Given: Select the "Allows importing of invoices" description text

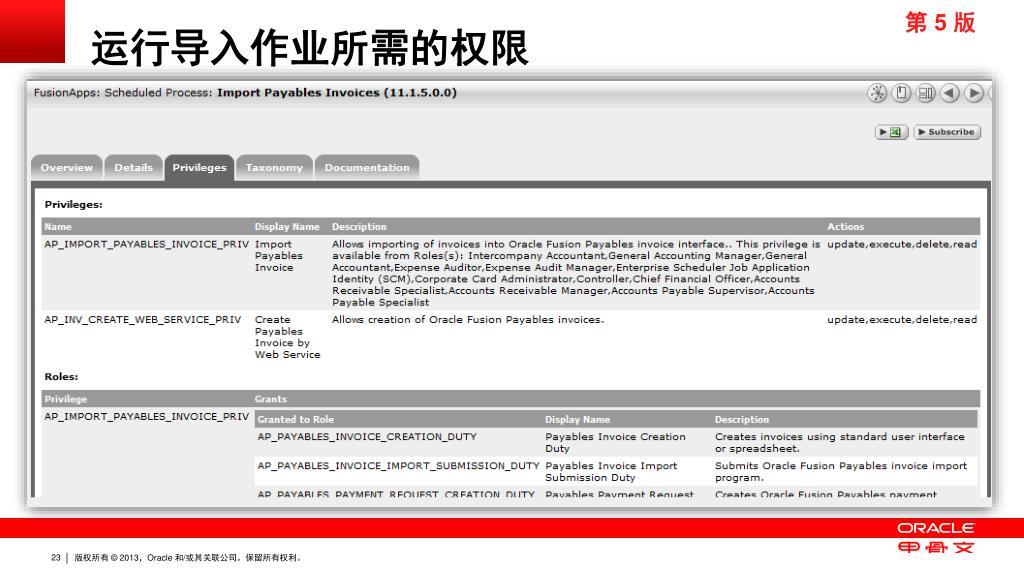Looking at the screenshot, I should pyautogui.click(x=575, y=273).
